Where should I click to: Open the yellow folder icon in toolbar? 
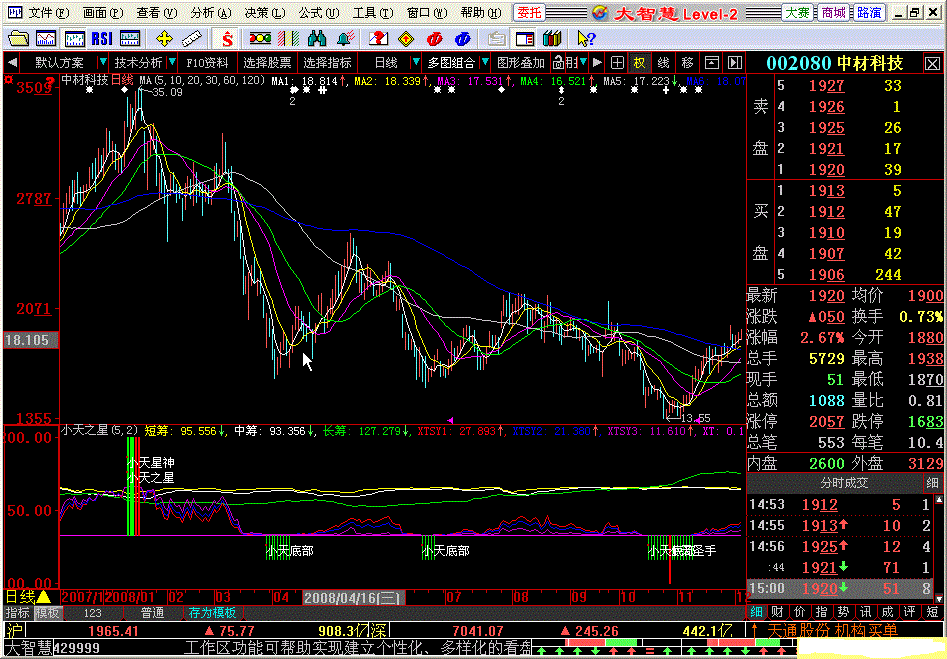18,39
